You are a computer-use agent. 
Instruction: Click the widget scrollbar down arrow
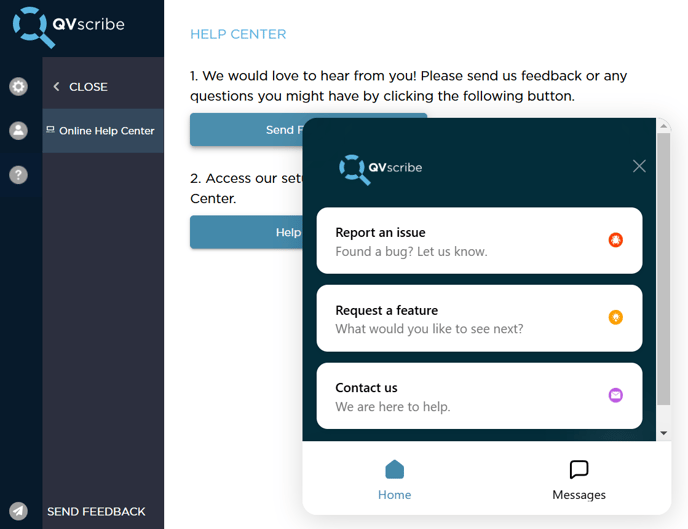pyautogui.click(x=663, y=433)
